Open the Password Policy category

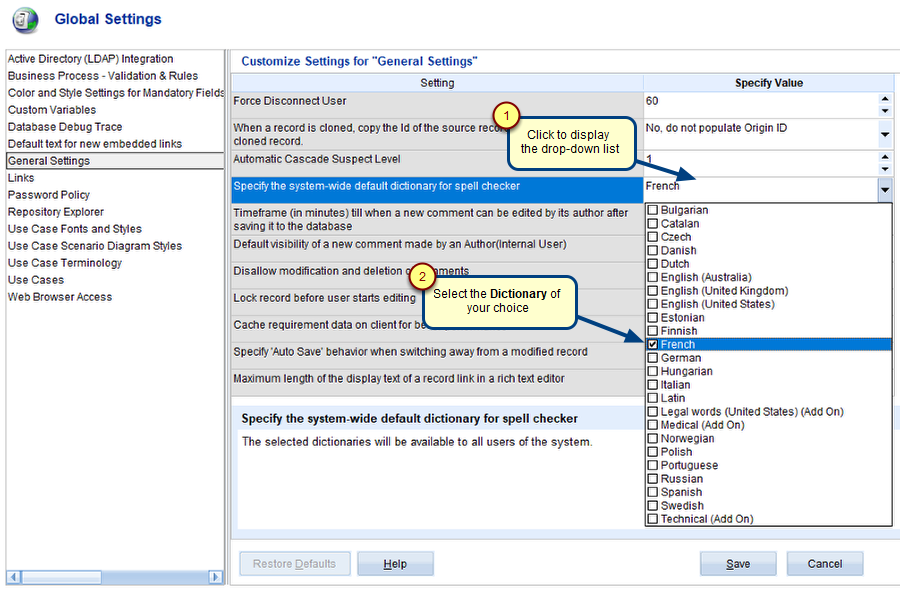(x=49, y=195)
